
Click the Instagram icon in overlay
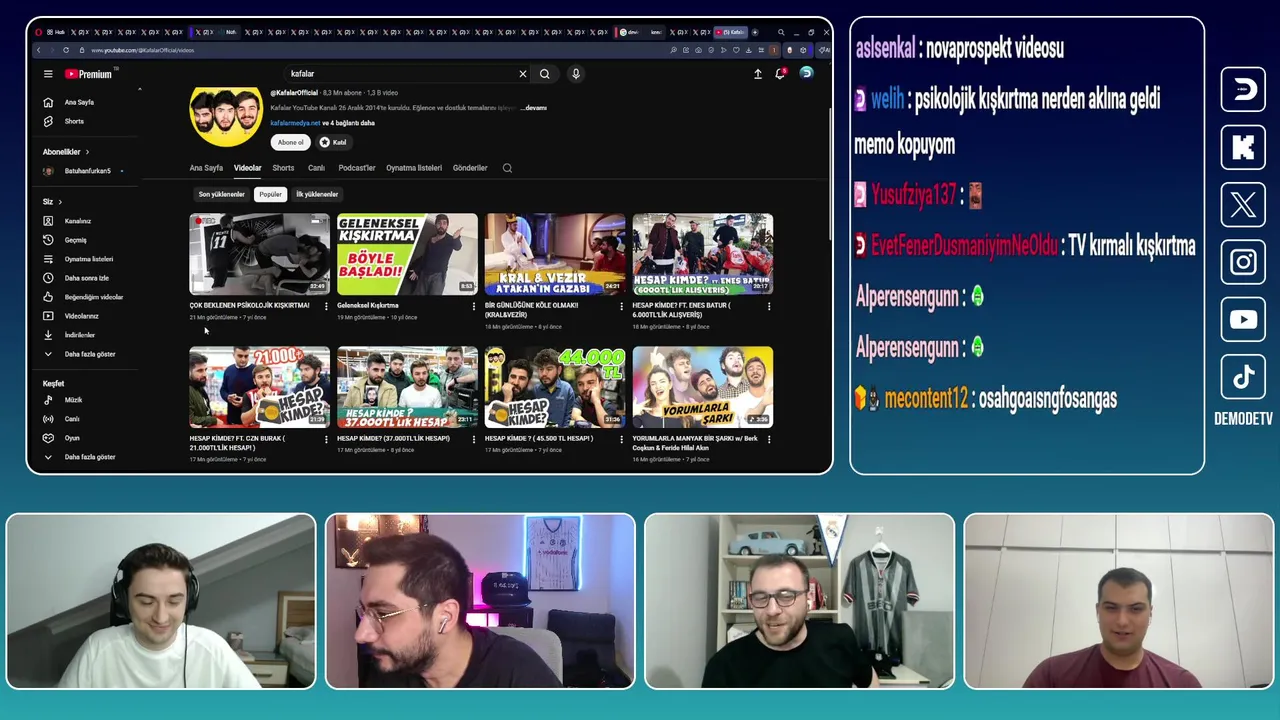(1243, 262)
